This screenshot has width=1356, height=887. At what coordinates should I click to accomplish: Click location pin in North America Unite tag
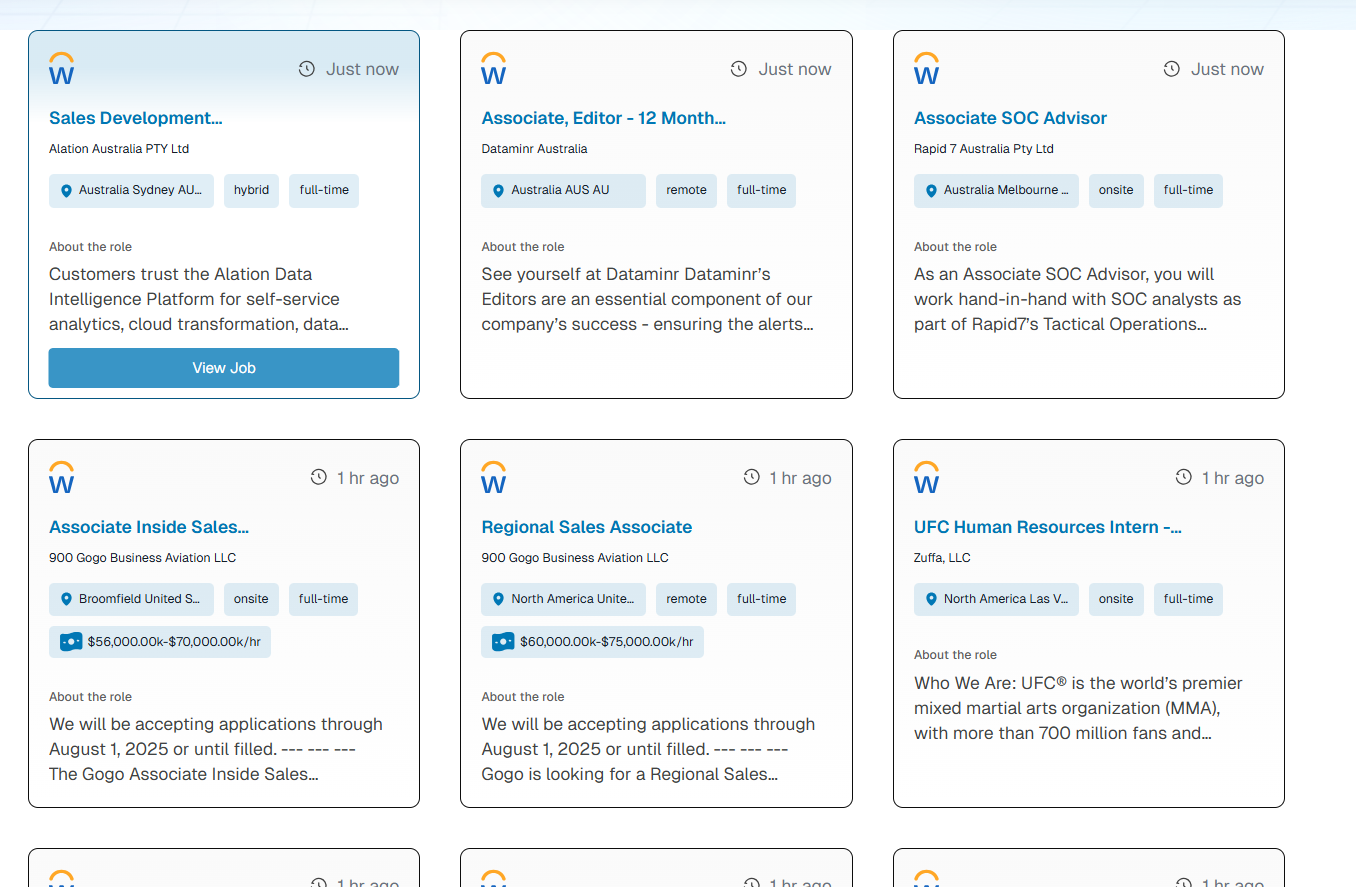(x=498, y=599)
